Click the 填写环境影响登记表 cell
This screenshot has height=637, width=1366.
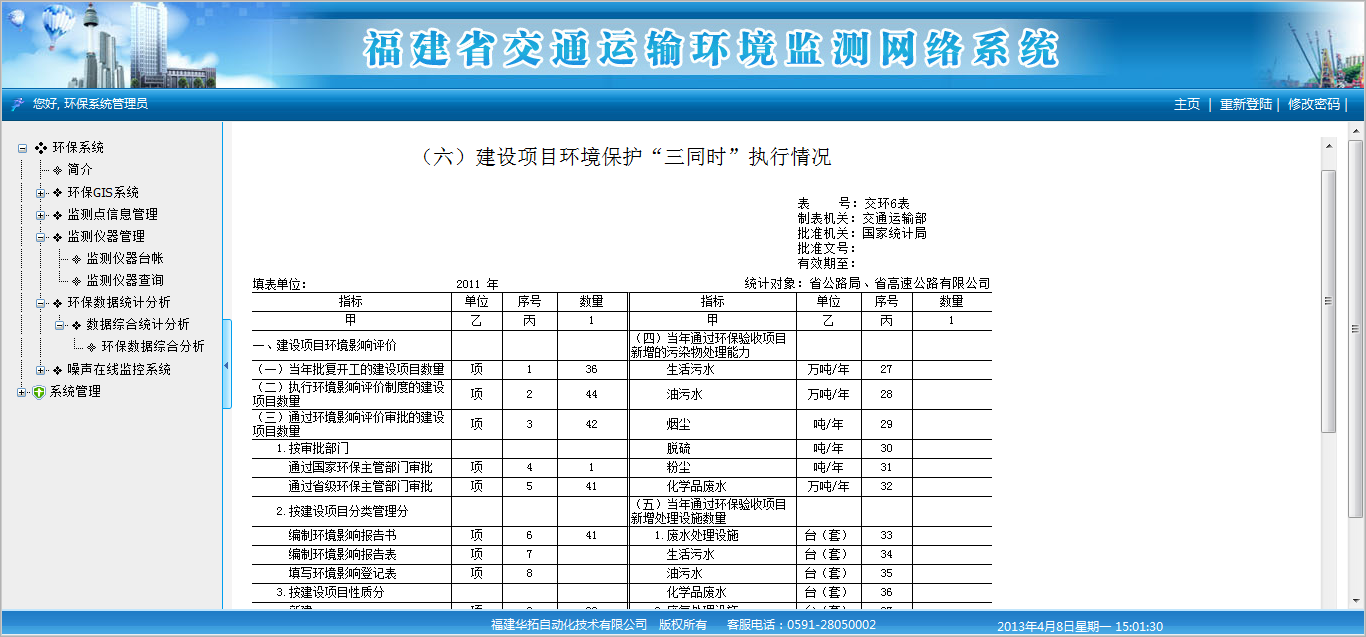351,573
